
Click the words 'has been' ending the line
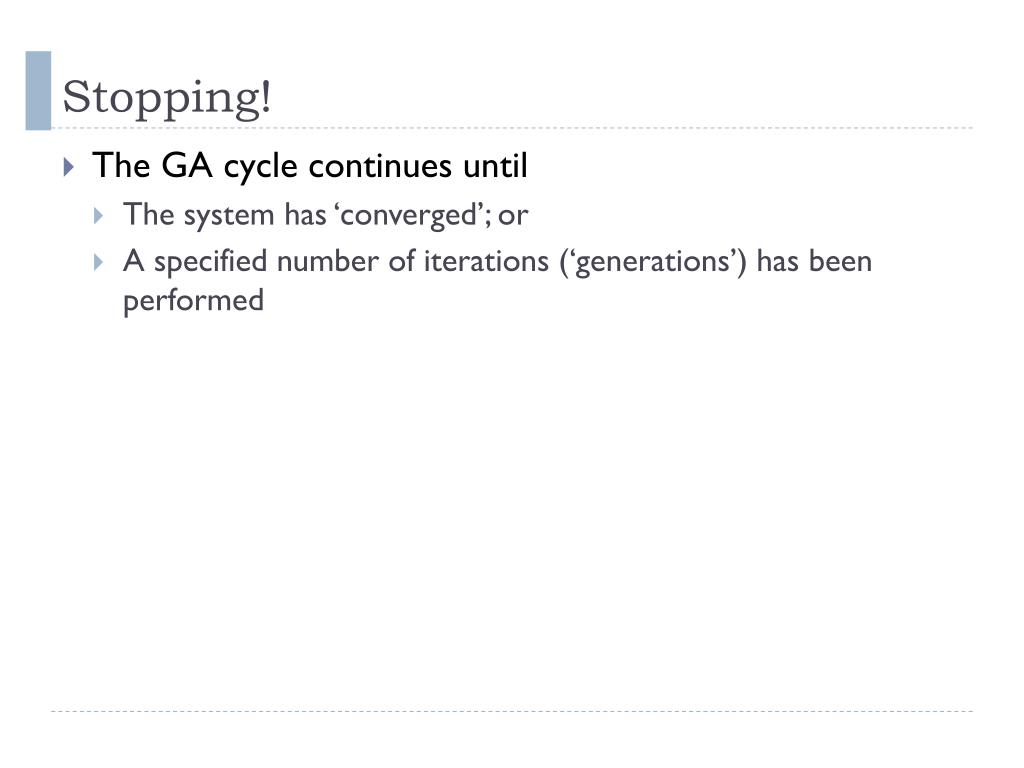click(814, 261)
